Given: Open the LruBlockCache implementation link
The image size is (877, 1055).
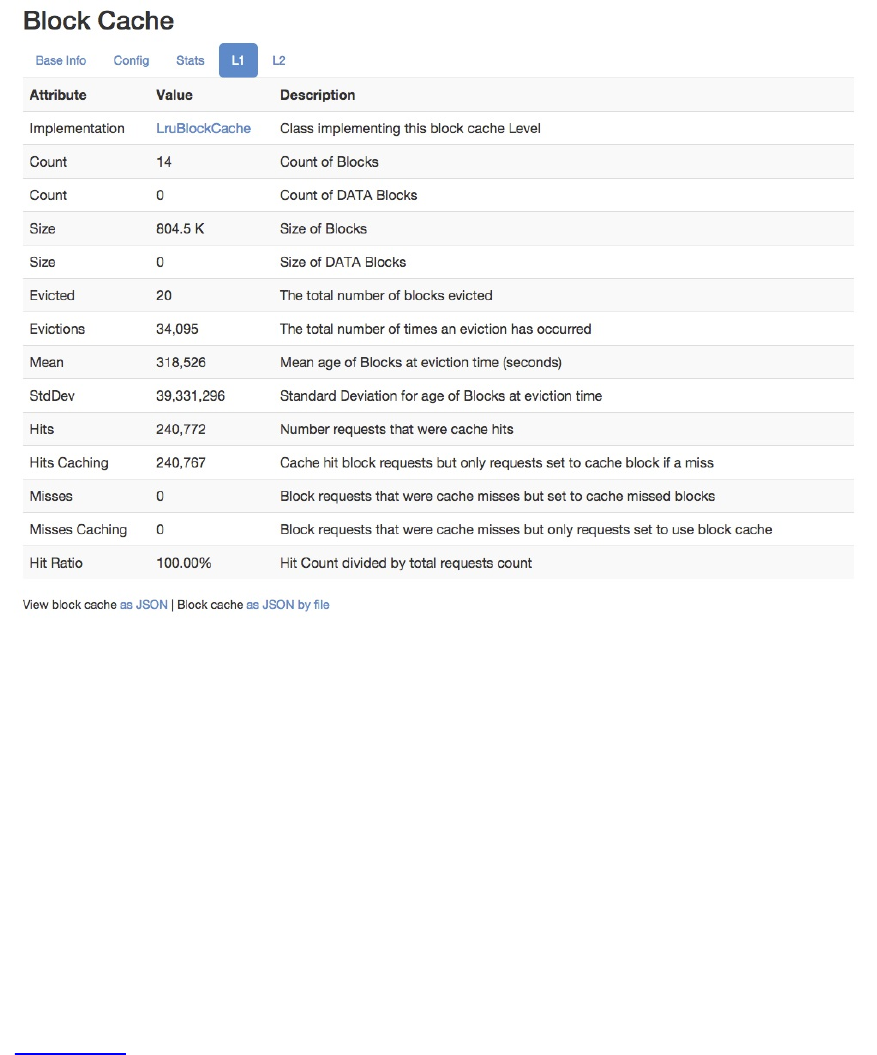Looking at the screenshot, I should click(x=203, y=128).
